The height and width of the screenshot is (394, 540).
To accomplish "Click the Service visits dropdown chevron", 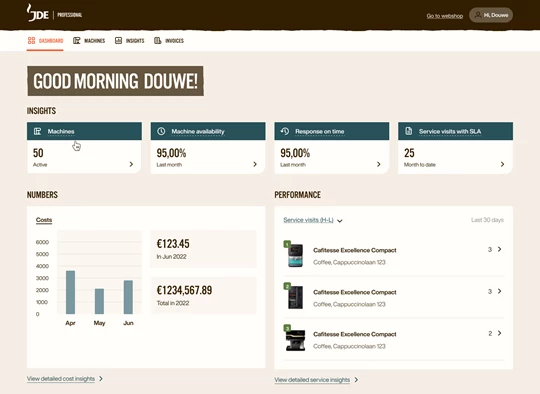I will click(340, 221).
